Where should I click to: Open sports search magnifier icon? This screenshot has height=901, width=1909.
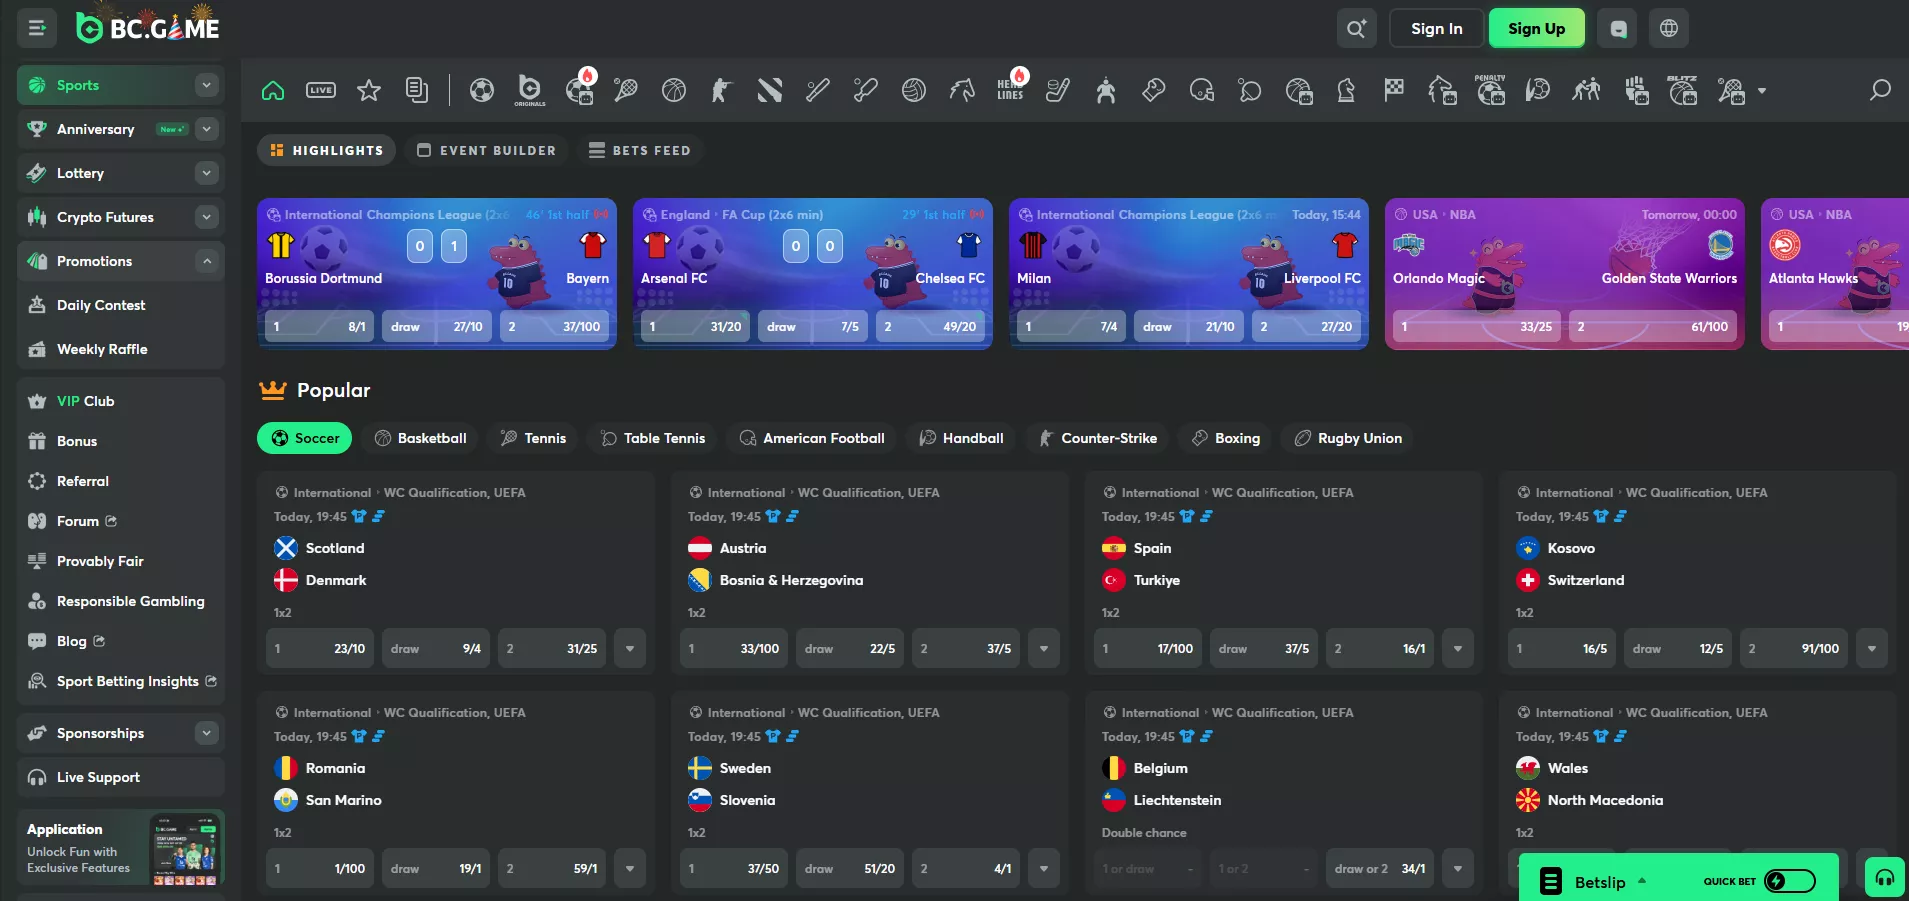(x=1880, y=90)
